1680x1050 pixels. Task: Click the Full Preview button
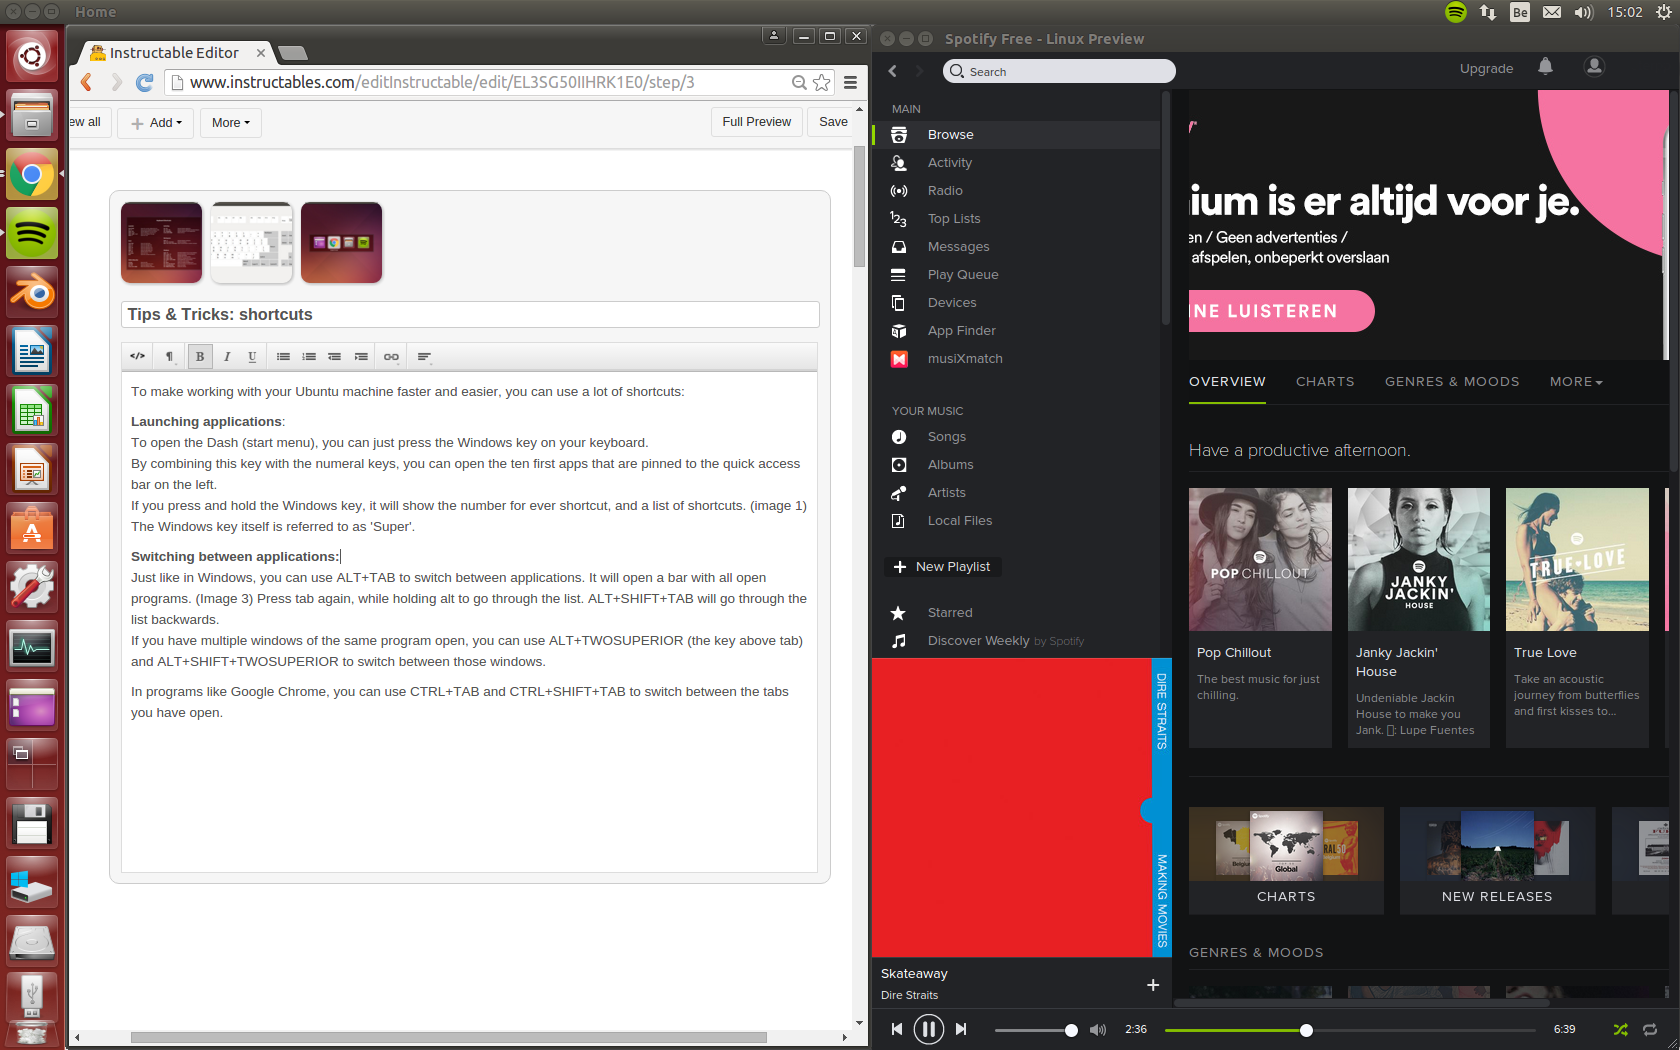[756, 122]
